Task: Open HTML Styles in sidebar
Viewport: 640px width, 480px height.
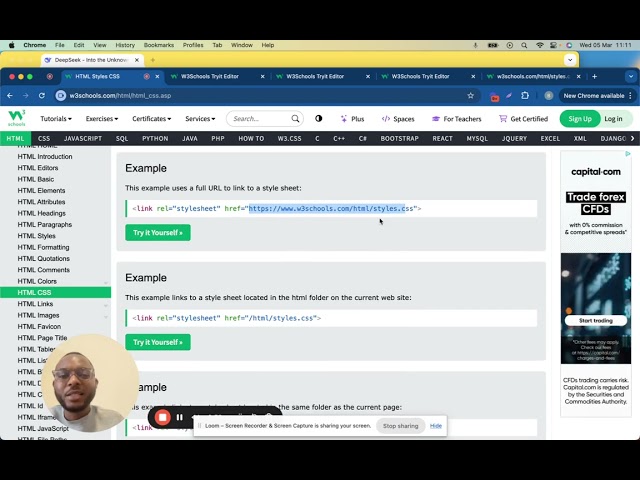Action: click(36, 236)
